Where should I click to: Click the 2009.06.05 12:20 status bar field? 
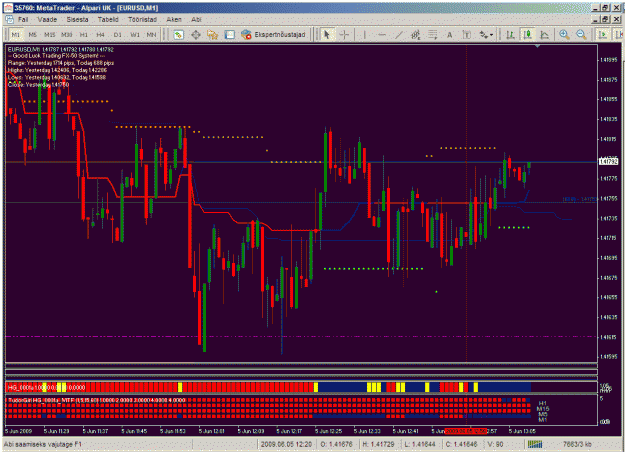pos(286,444)
